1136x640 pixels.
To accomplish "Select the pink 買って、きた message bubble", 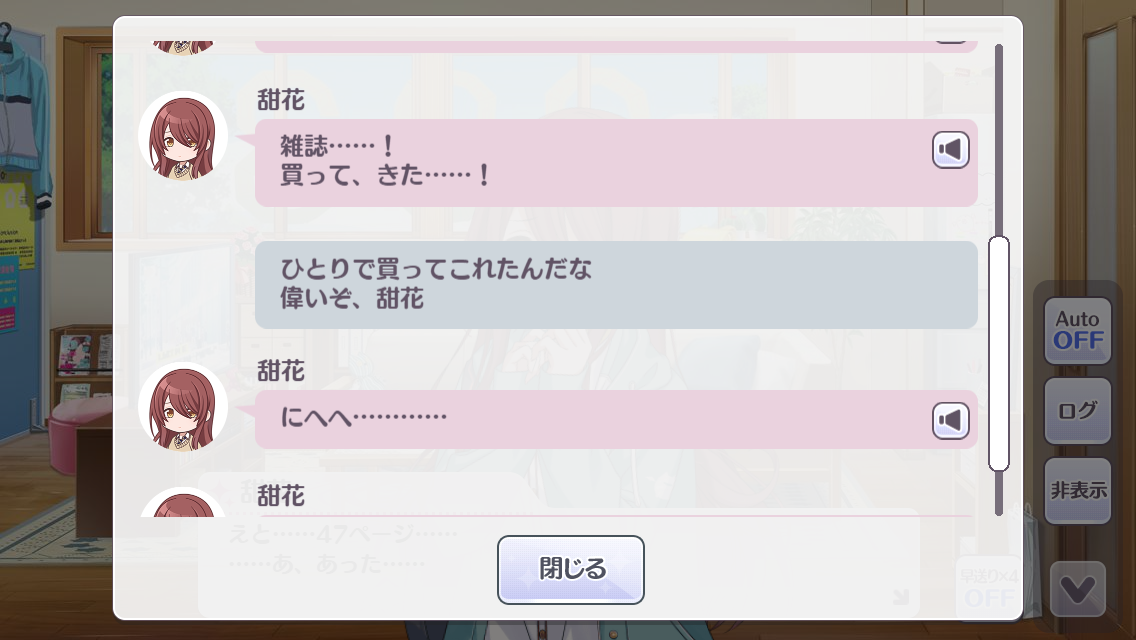I will coord(616,163).
